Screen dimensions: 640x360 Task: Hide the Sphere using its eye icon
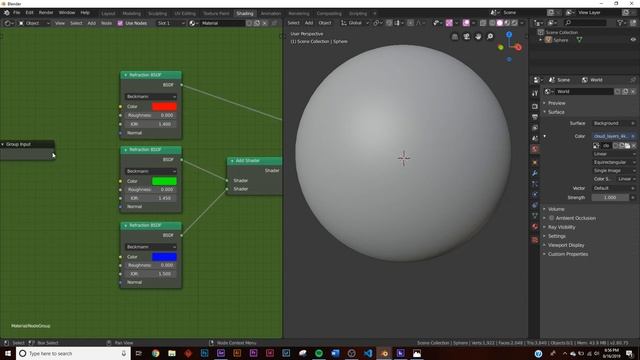(633, 40)
